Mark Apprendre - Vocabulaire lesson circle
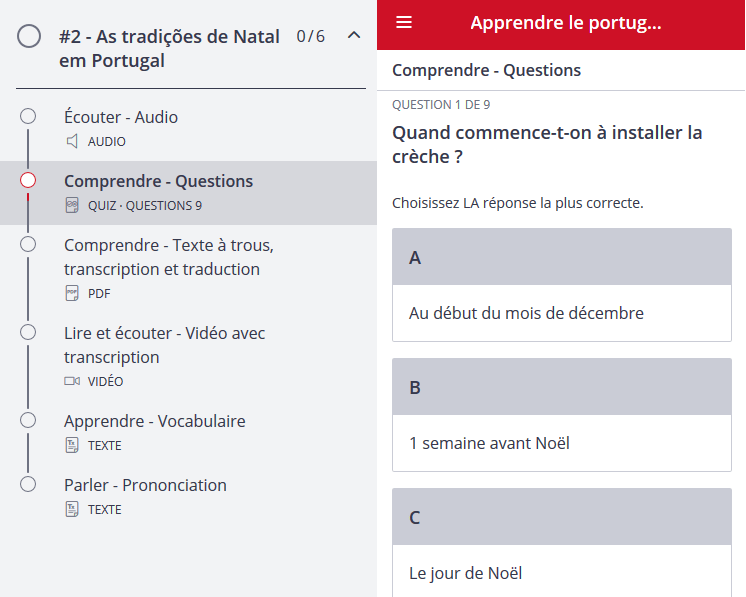Image resolution: width=746 pixels, height=597 pixels. (28, 420)
